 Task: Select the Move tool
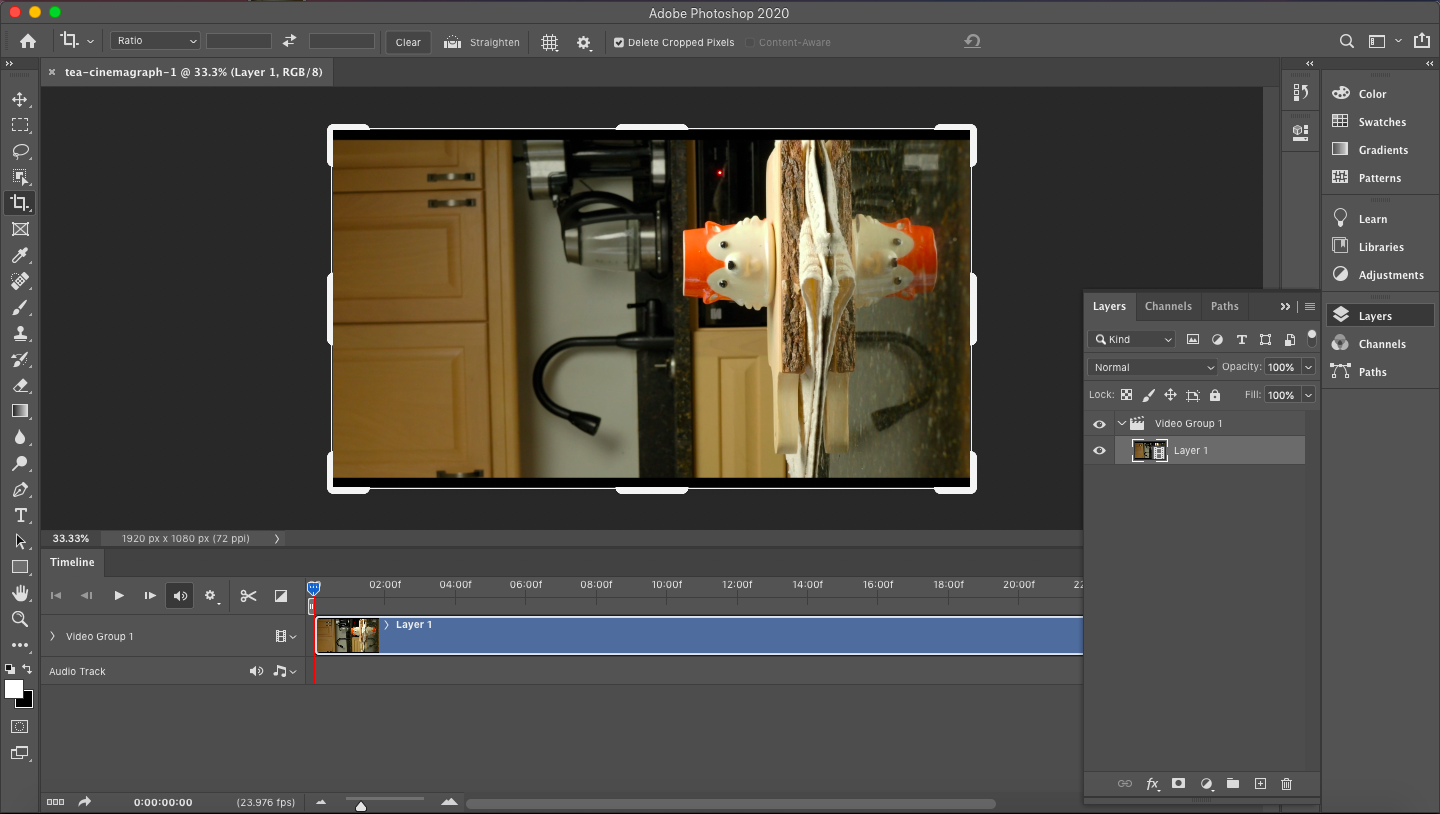(x=20, y=99)
